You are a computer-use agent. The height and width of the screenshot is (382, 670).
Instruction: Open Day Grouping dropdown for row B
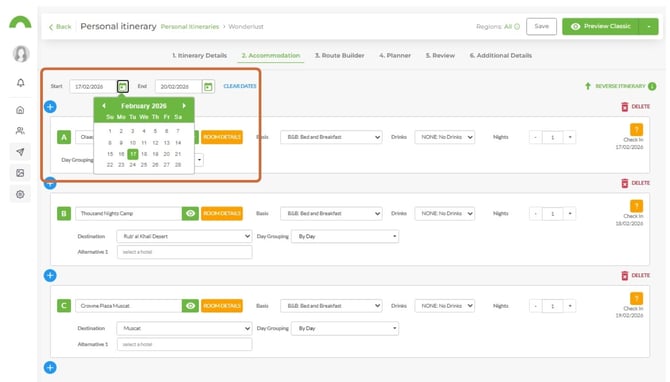point(345,236)
